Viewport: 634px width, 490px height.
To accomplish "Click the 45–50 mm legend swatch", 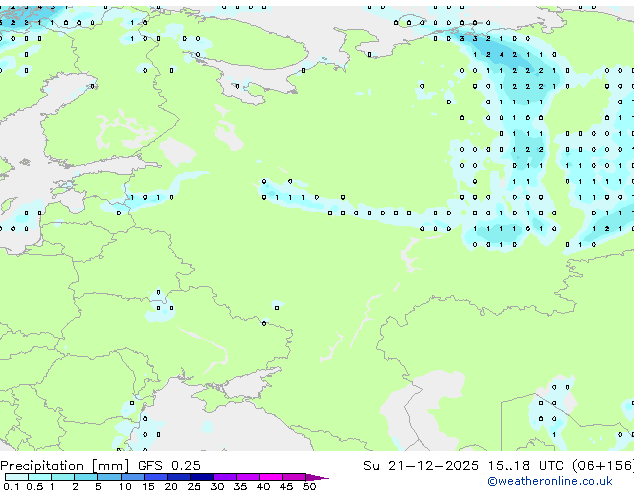I will 294,477.
